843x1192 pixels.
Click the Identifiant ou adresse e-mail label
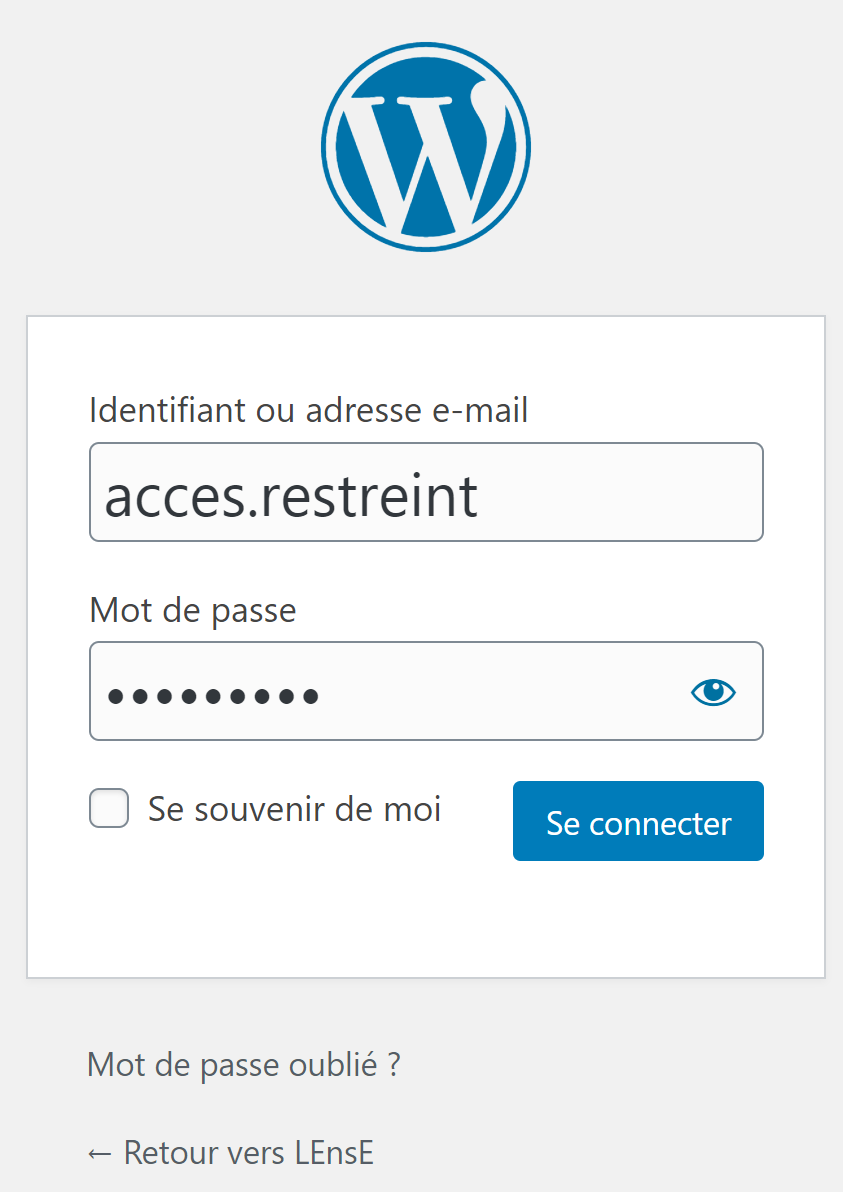pos(309,411)
